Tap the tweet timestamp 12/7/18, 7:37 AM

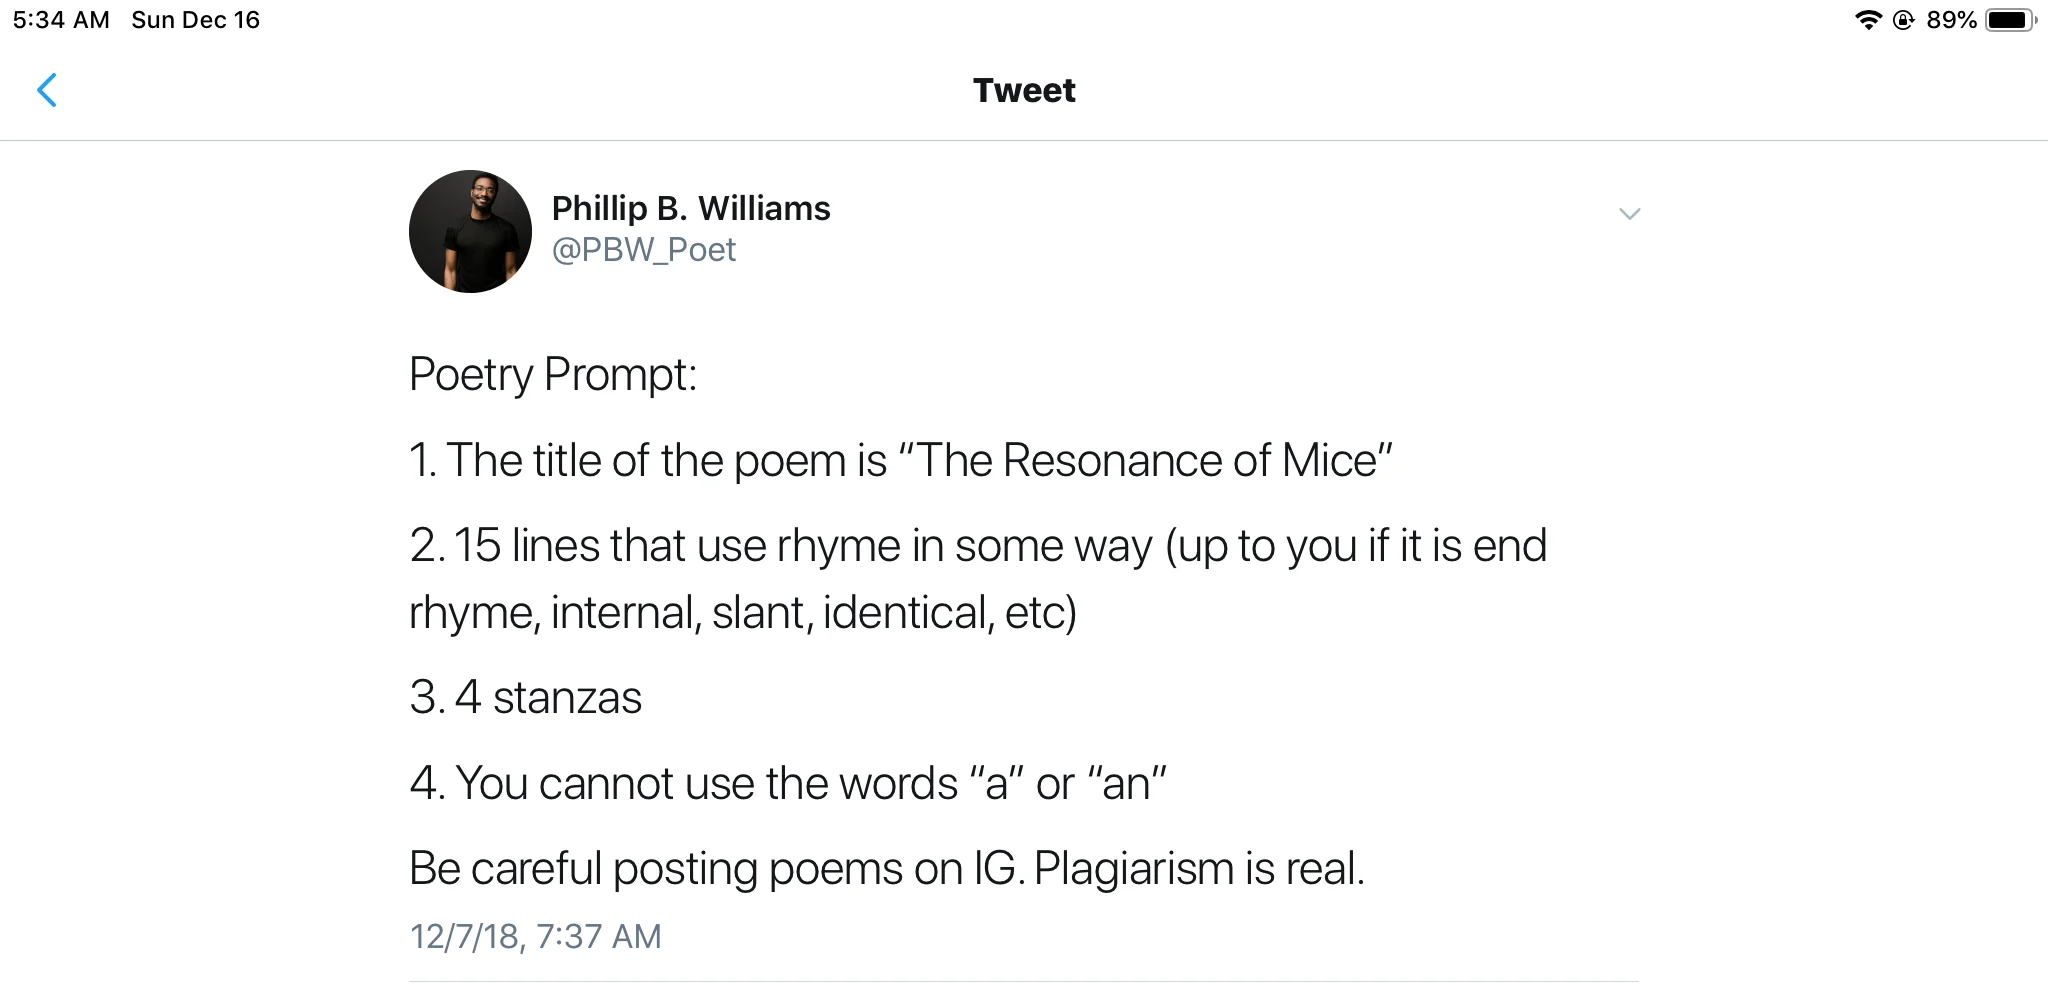coord(535,936)
